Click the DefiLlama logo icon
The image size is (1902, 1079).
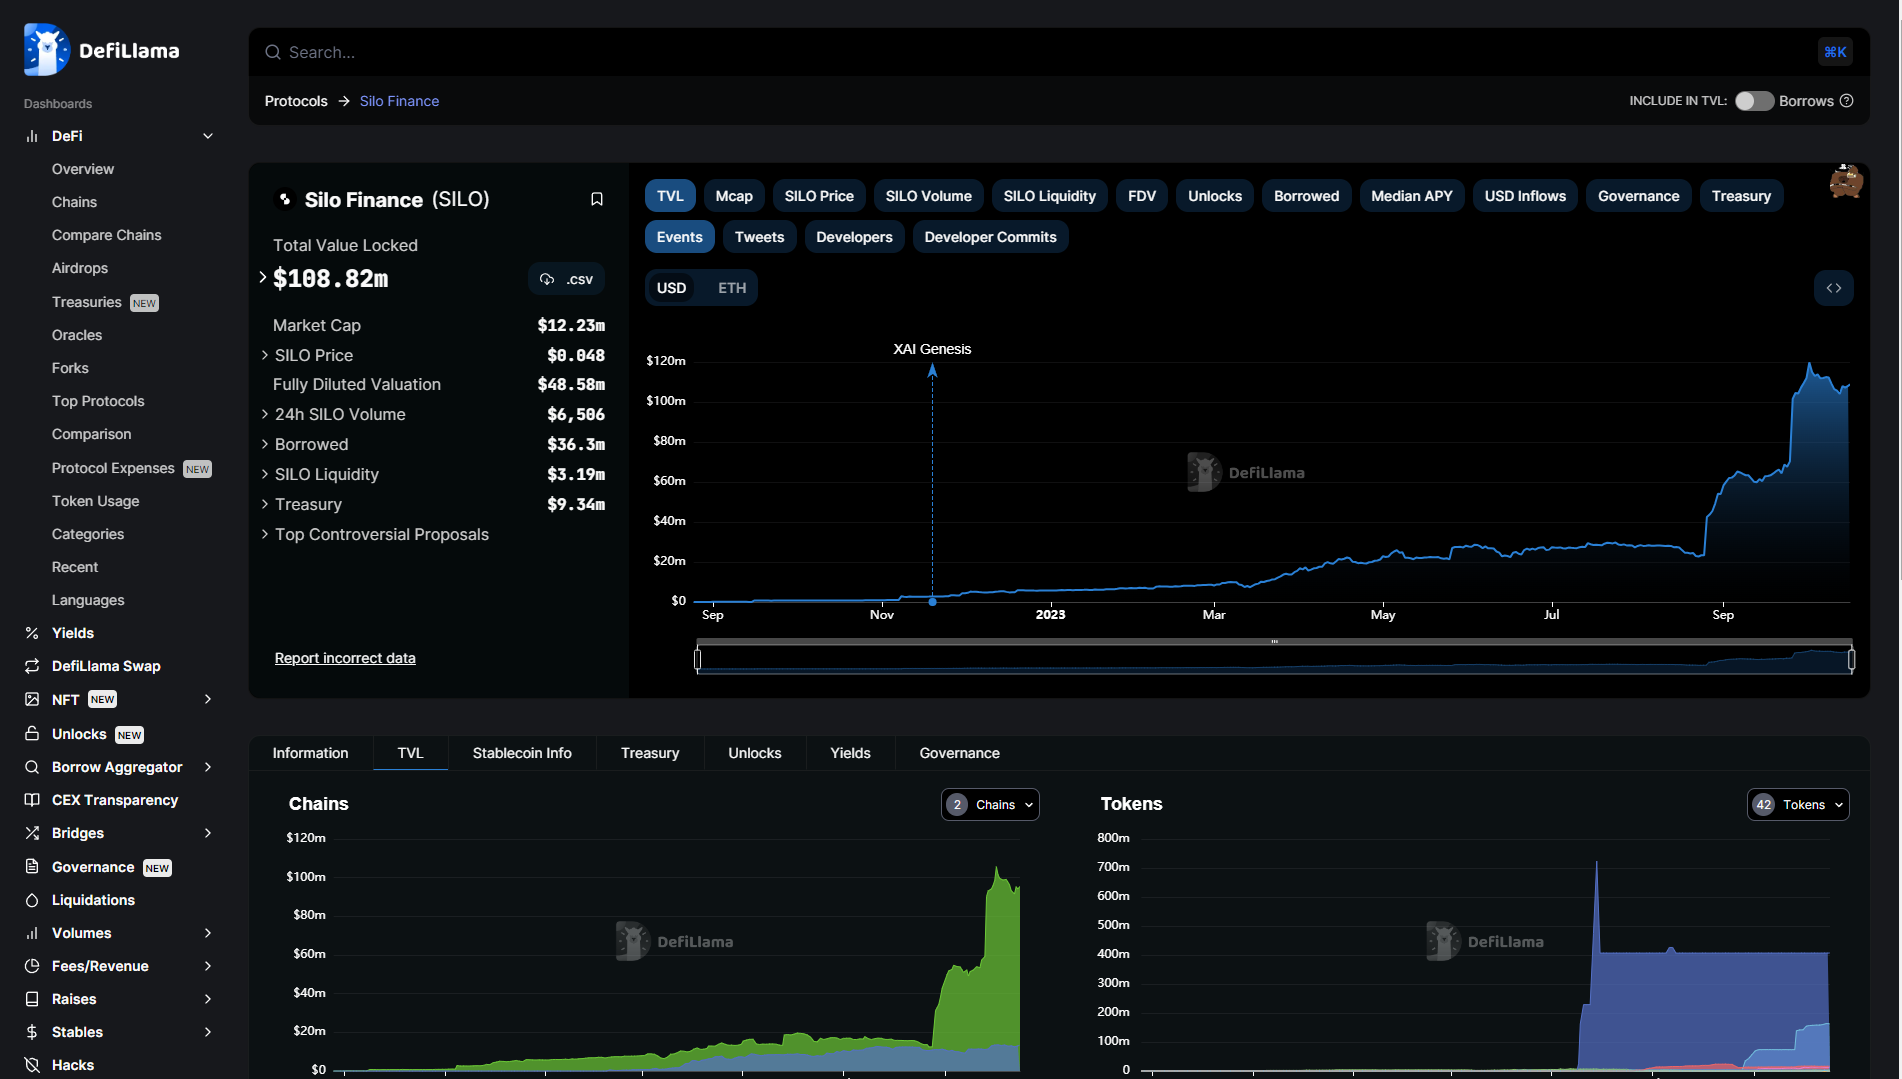coord(46,50)
